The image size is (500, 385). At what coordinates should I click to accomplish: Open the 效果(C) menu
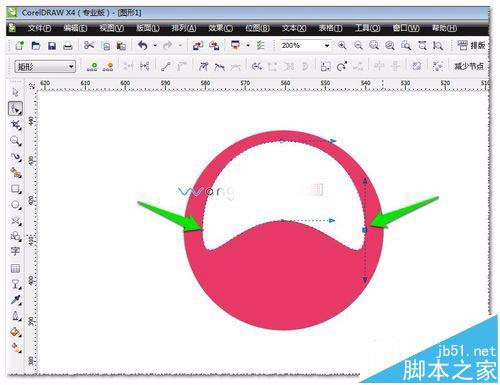(x=221, y=28)
